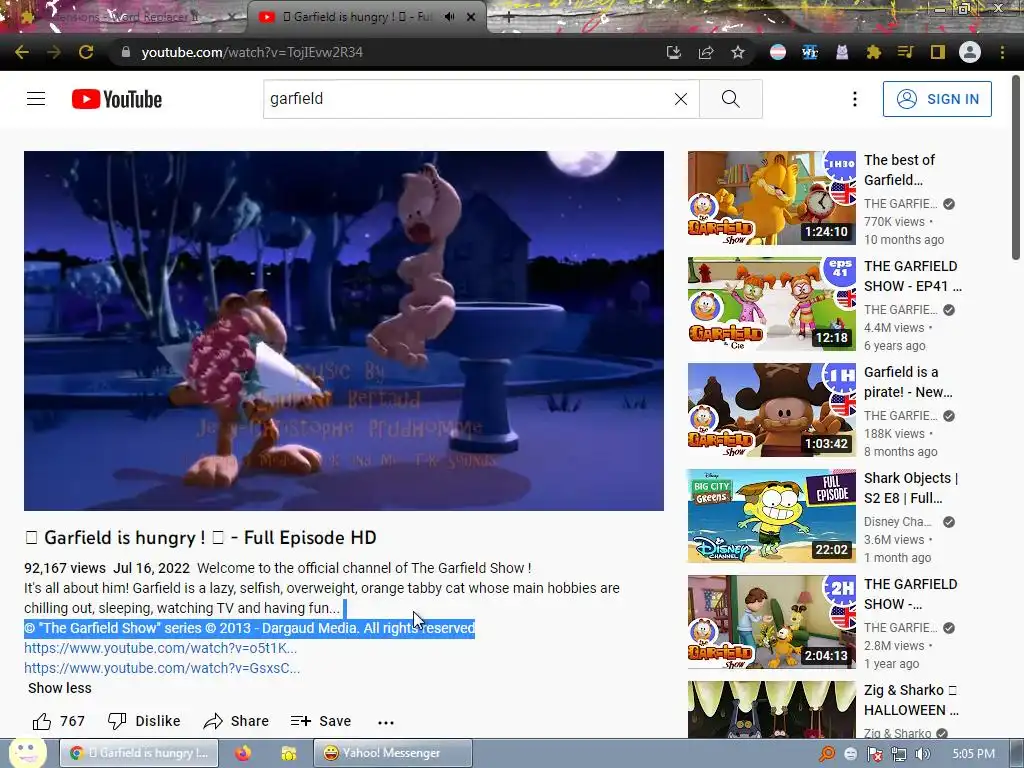Click the address bar URL
Viewport: 1024px width, 768px height.
point(251,52)
